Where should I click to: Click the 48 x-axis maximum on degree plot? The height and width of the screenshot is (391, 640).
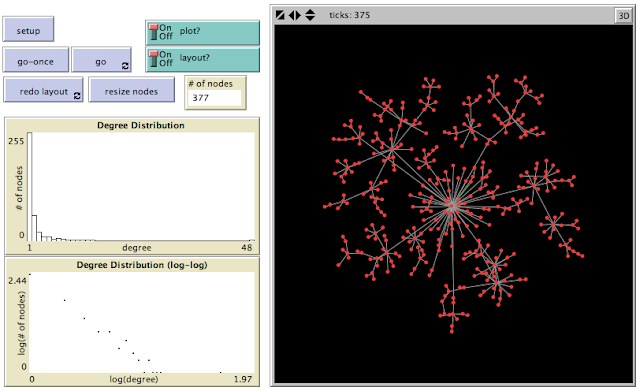pyautogui.click(x=247, y=247)
